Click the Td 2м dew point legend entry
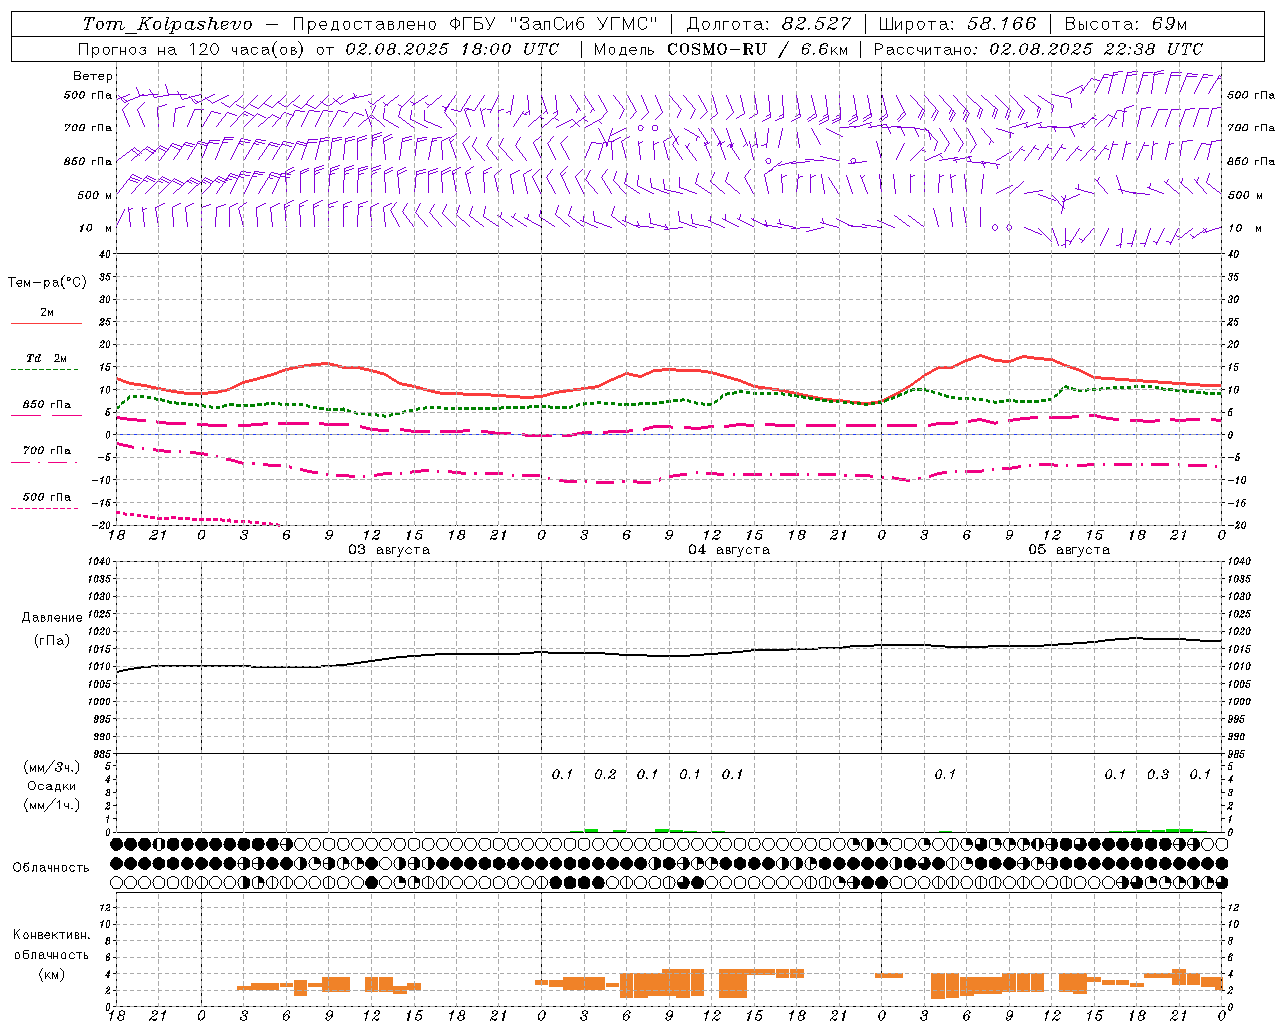The image size is (1280, 1024). [x=47, y=358]
